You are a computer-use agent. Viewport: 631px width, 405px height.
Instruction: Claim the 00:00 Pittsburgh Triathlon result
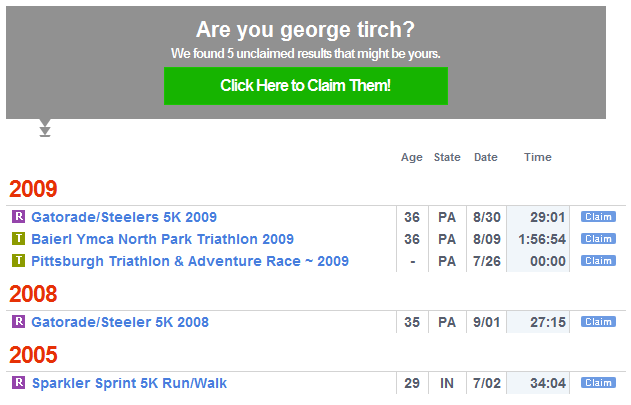pyautogui.click(x=598, y=260)
